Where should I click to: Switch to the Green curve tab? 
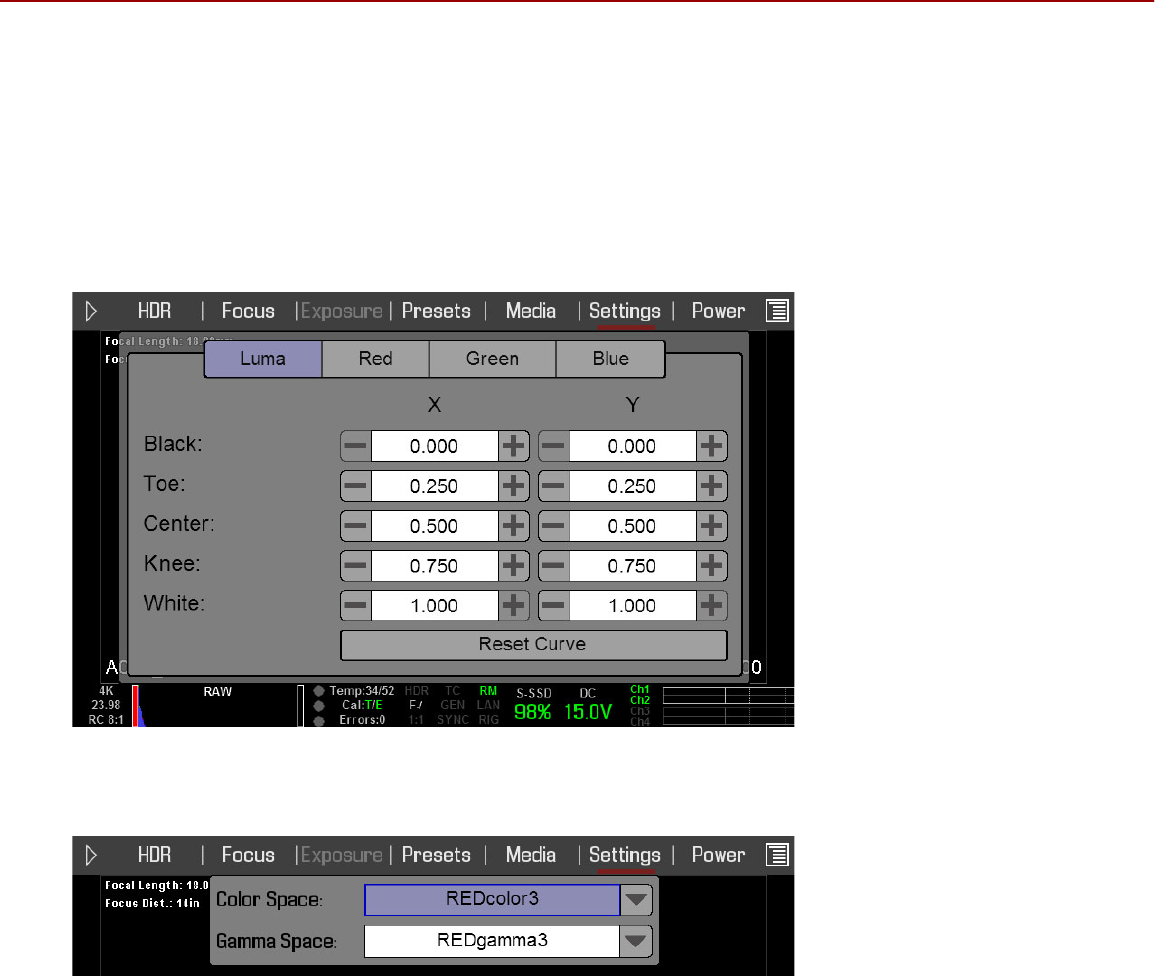tap(492, 359)
